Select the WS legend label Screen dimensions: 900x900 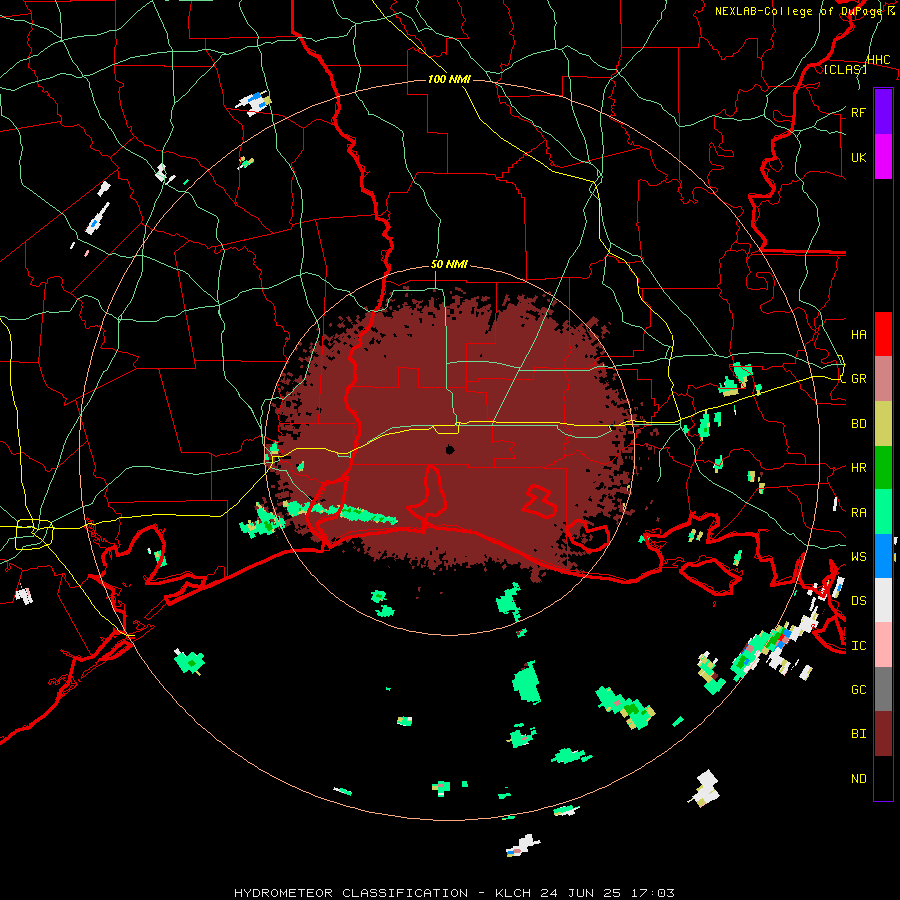point(858,557)
